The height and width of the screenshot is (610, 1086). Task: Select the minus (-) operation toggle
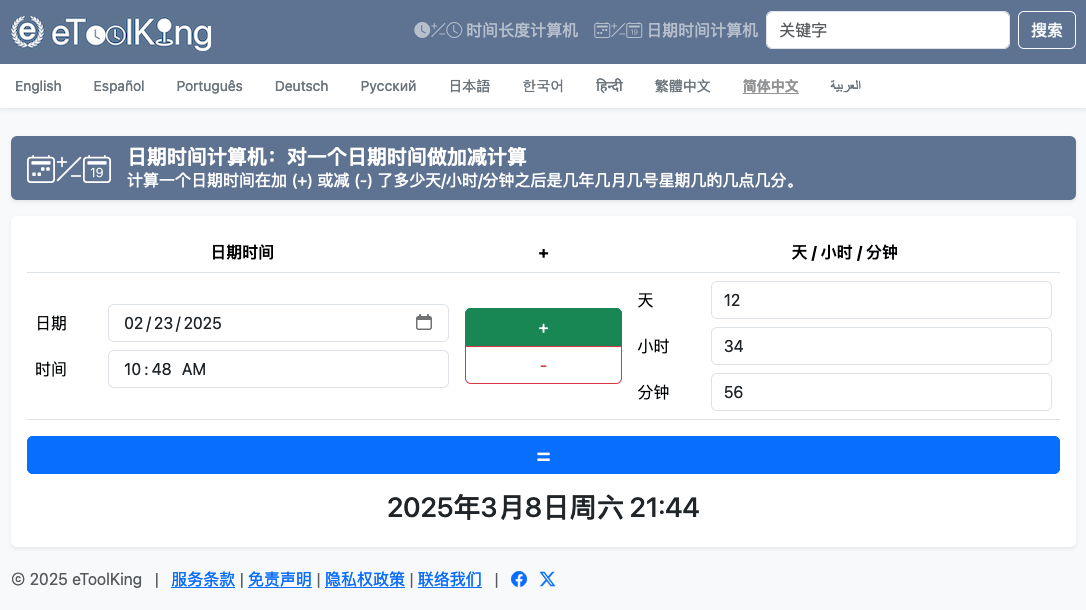point(543,365)
